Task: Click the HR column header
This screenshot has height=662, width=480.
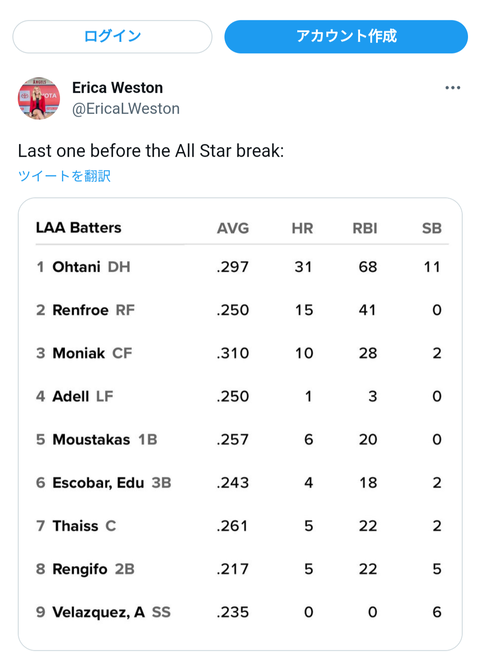Action: coord(302,228)
